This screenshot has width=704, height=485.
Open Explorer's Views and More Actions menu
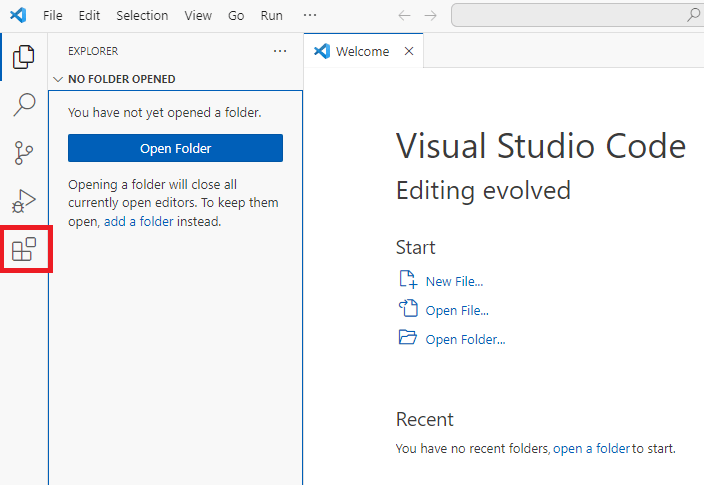coord(280,51)
